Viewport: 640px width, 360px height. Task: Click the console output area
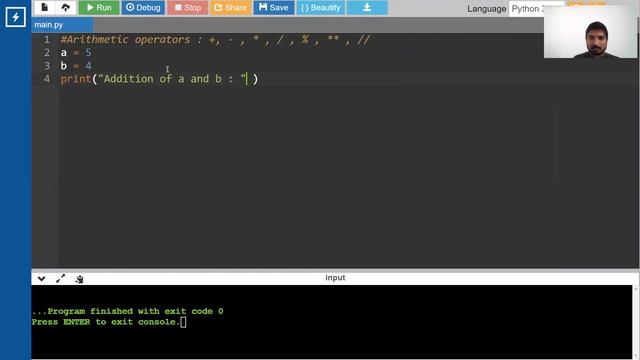(x=332, y=322)
